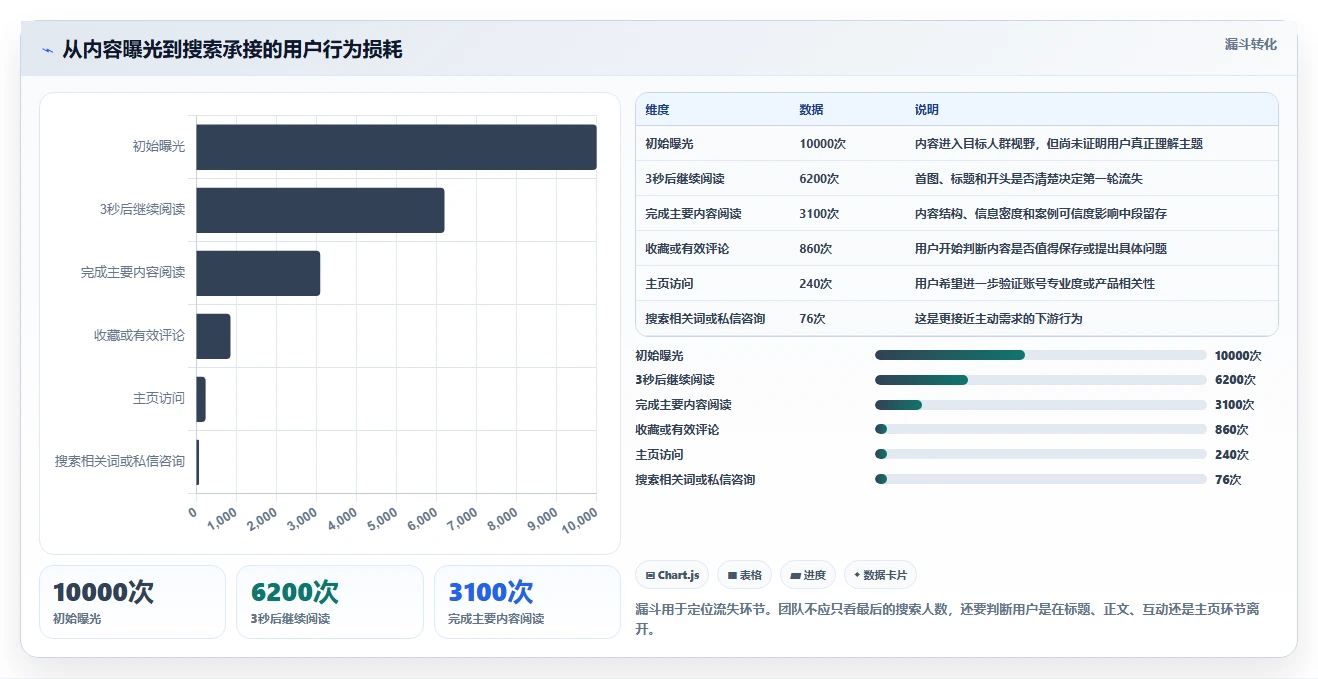Click the 收藏或有效评论 progress bar

pos(1041,429)
